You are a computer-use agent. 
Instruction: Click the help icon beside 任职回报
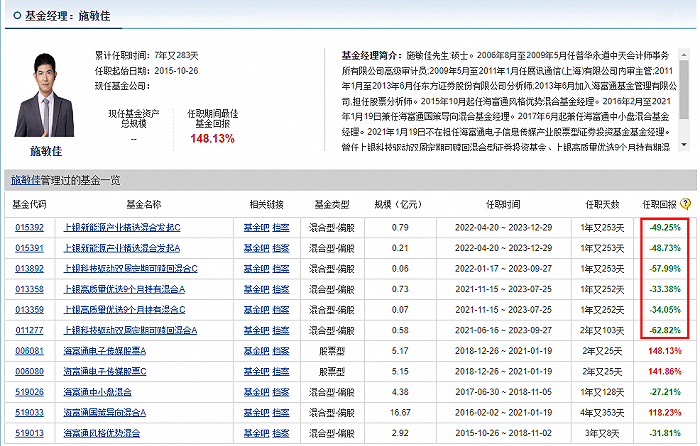[685, 204]
